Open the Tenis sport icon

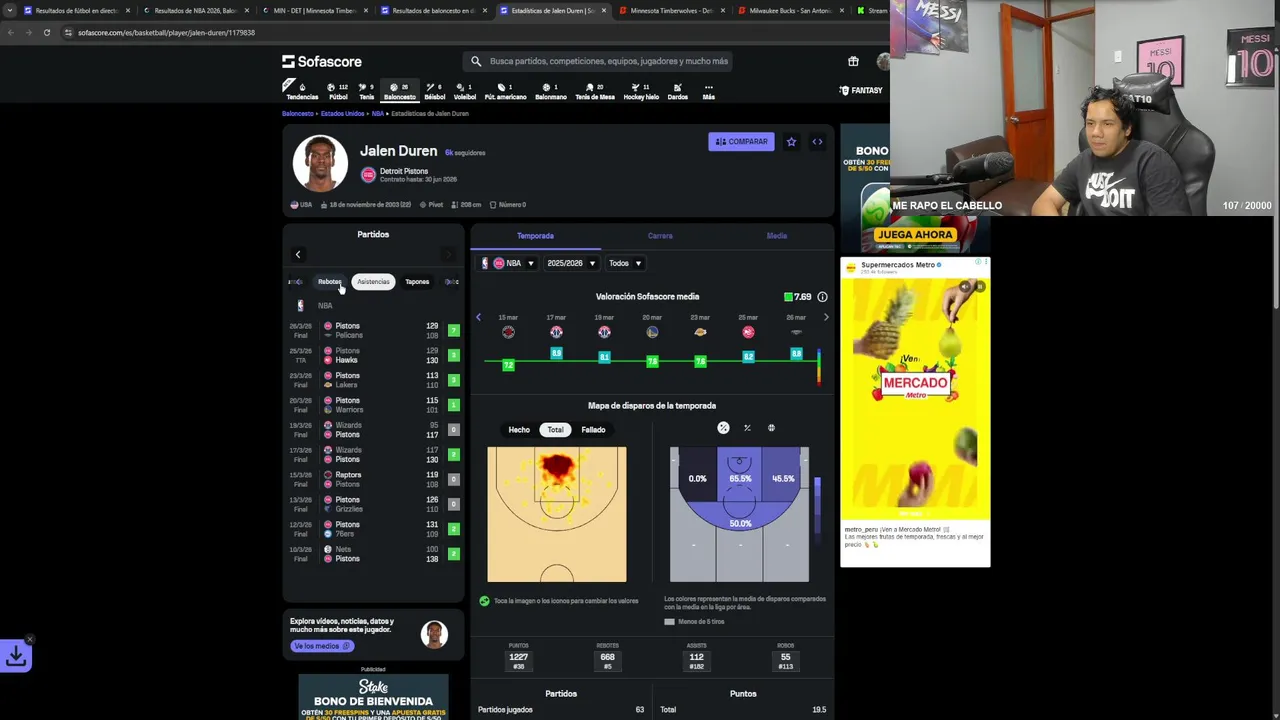click(366, 91)
